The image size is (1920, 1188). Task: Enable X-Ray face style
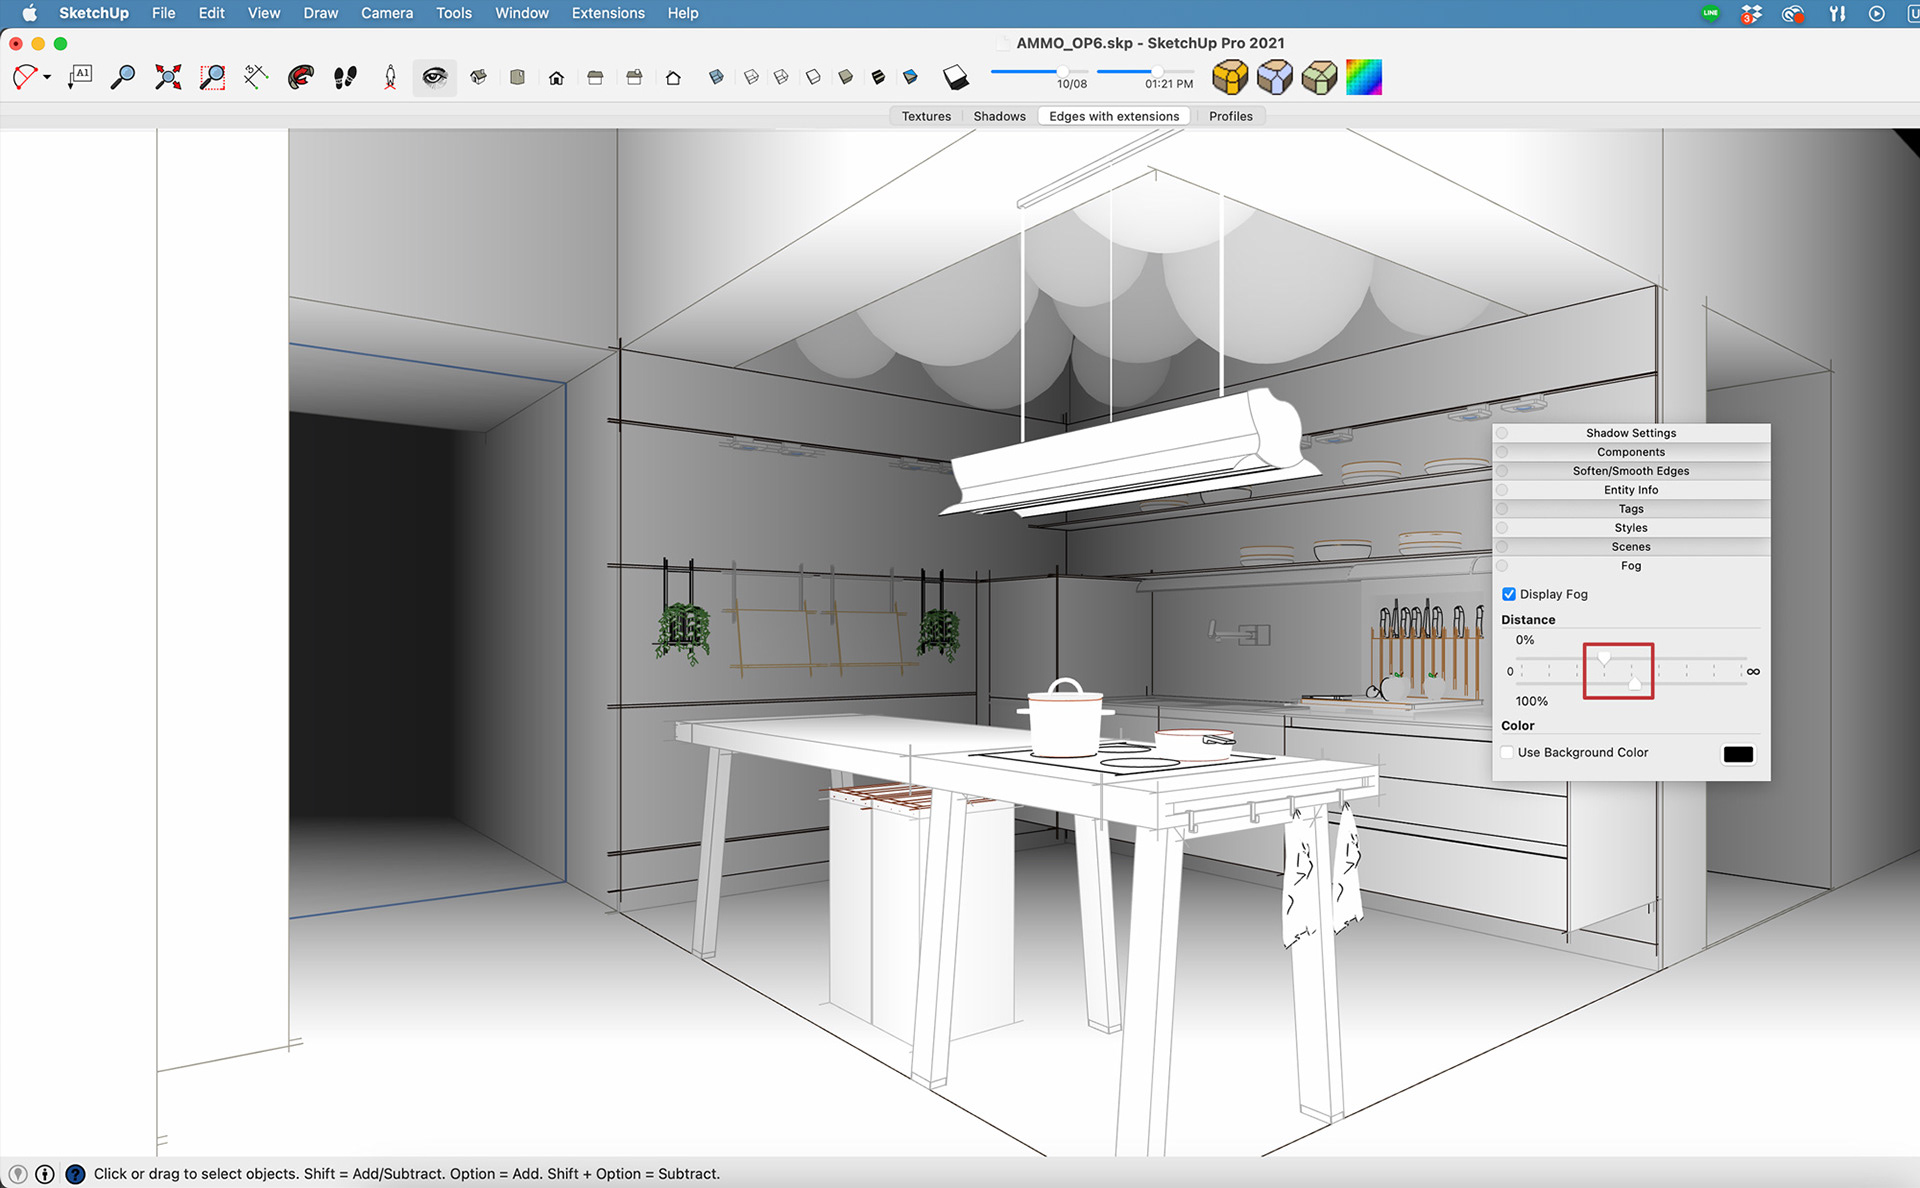[x=716, y=77]
